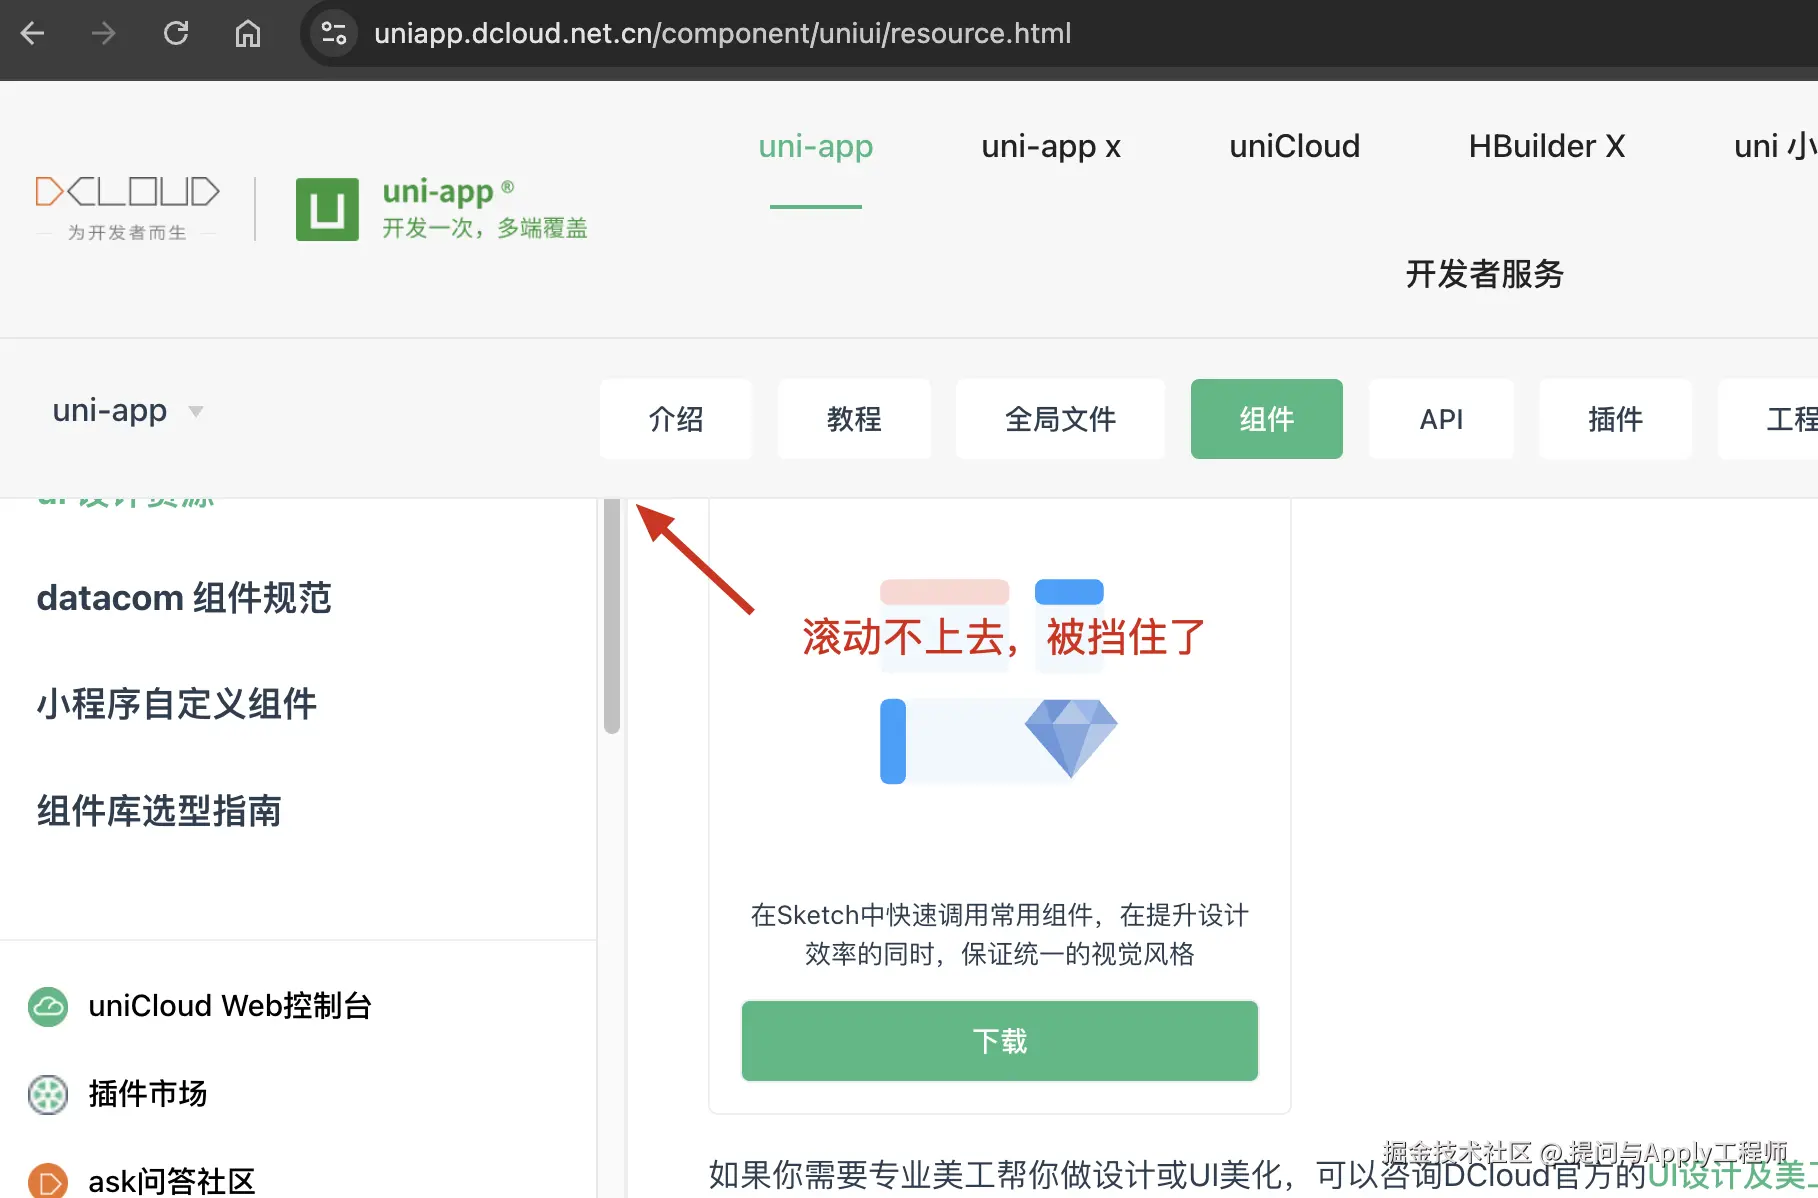Click the DCLOUD logo
Screen dimensions: 1818x1198
click(x=128, y=190)
